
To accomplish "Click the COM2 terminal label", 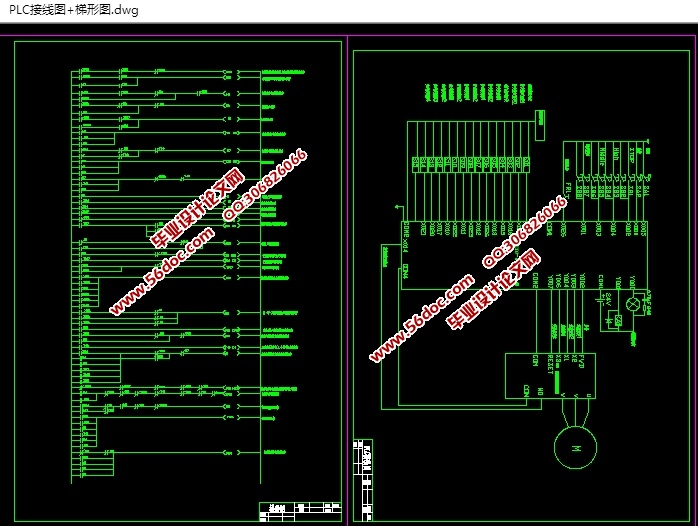I will [535, 279].
